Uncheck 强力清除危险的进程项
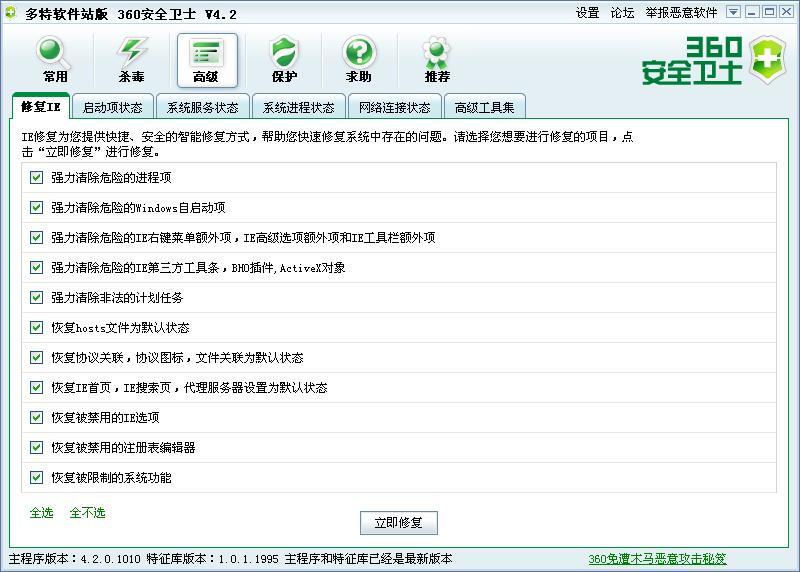 (36, 178)
